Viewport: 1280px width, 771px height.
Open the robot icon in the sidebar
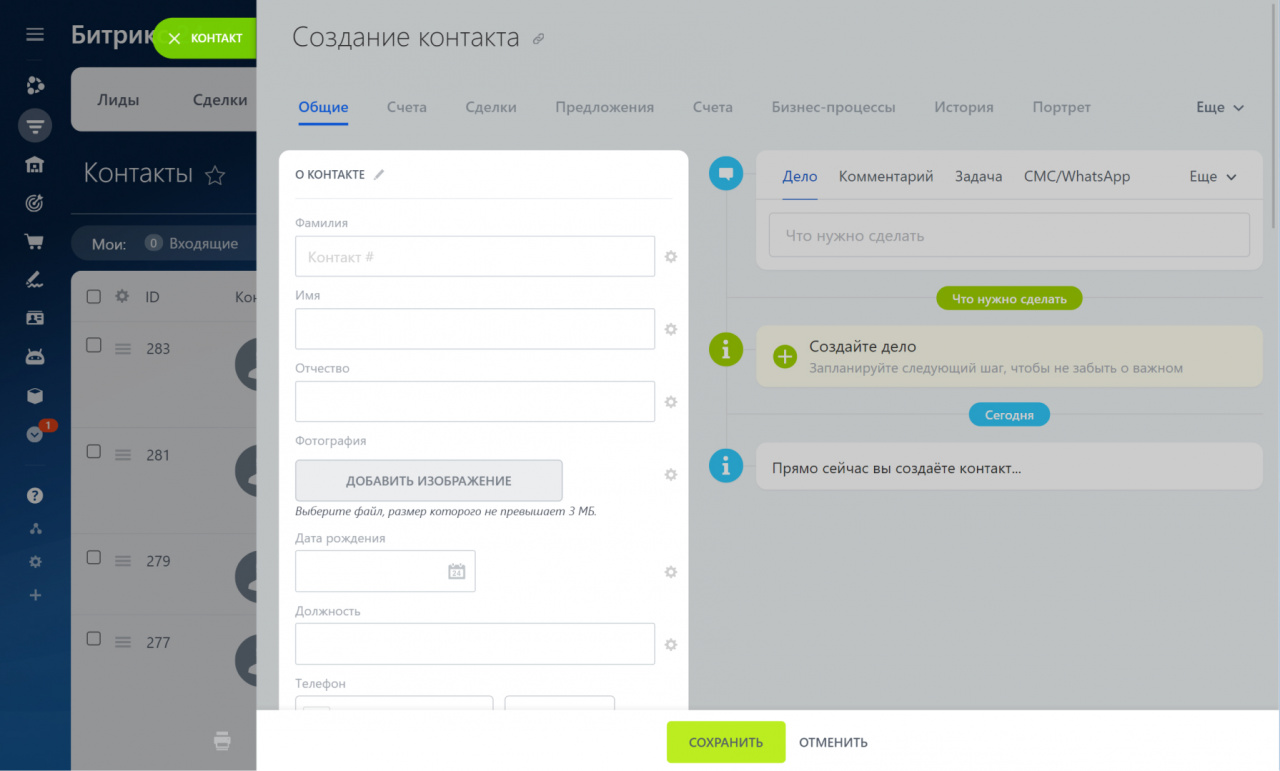coord(35,356)
